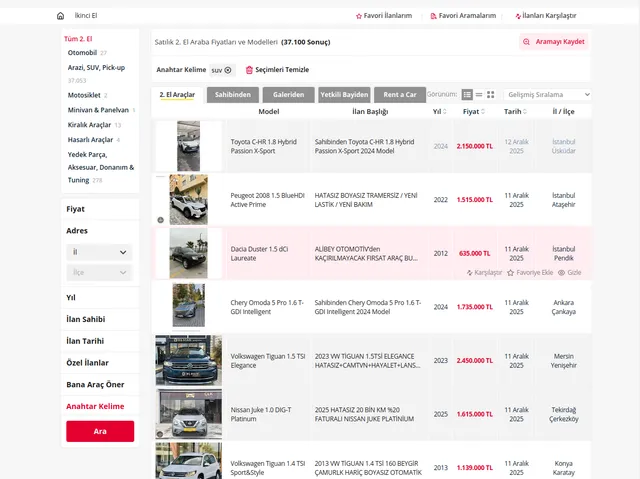Switch to detailed list view icon

[x=467, y=94]
